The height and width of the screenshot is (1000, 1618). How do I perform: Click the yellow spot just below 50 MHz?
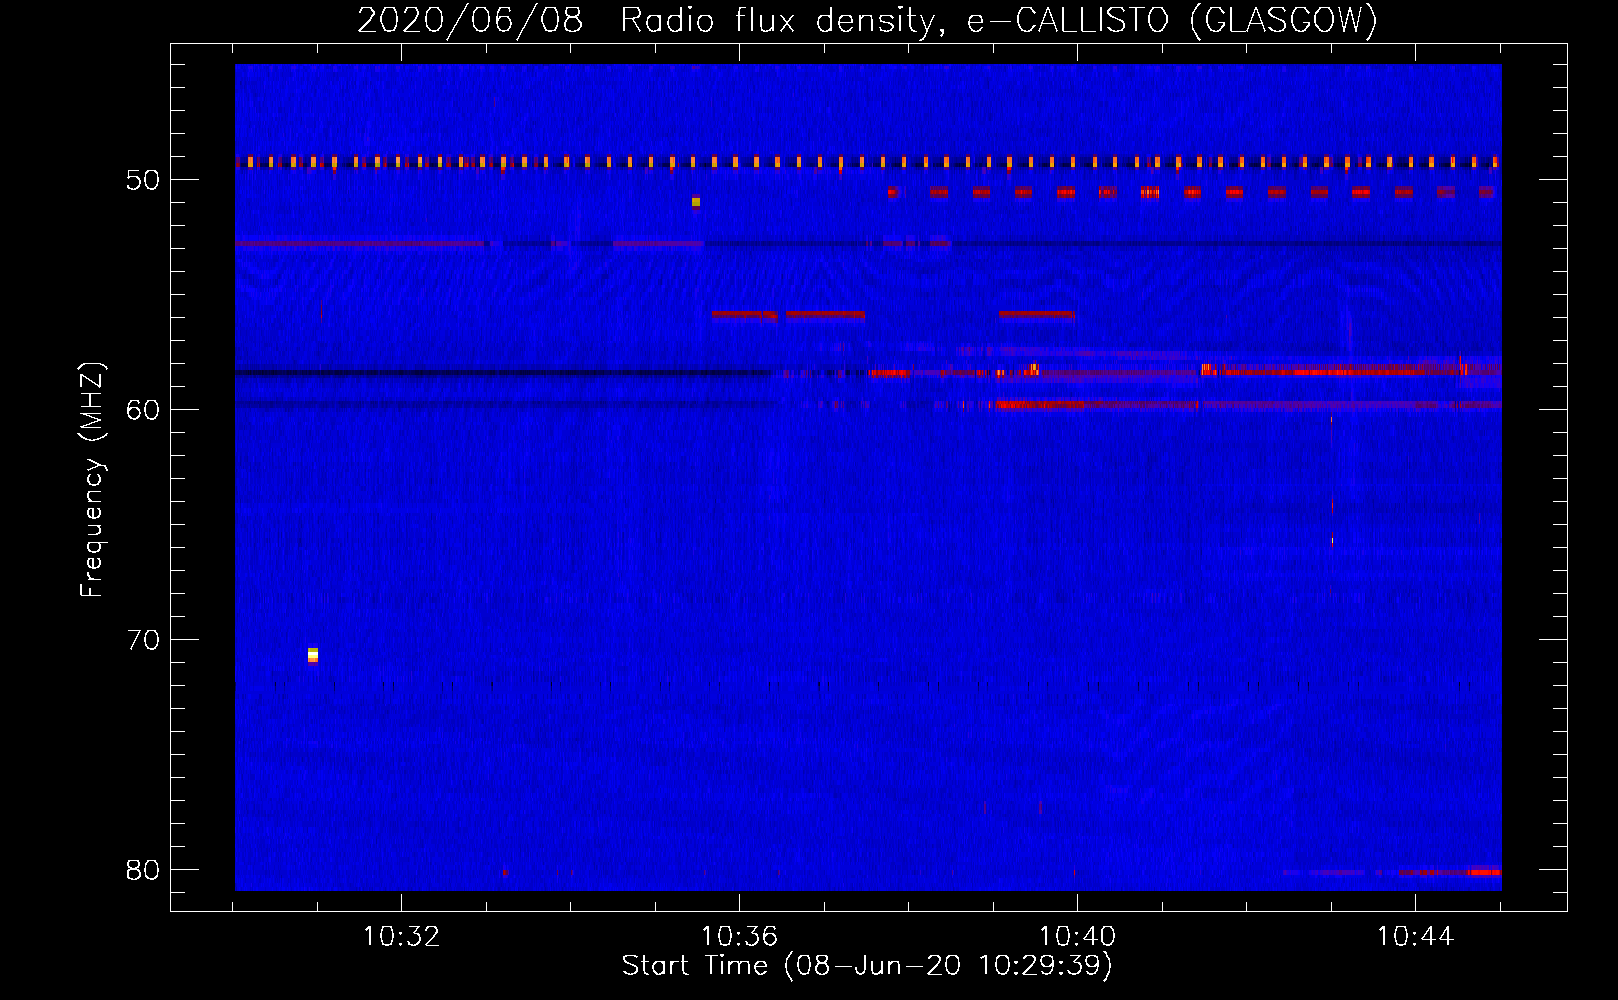tap(696, 202)
